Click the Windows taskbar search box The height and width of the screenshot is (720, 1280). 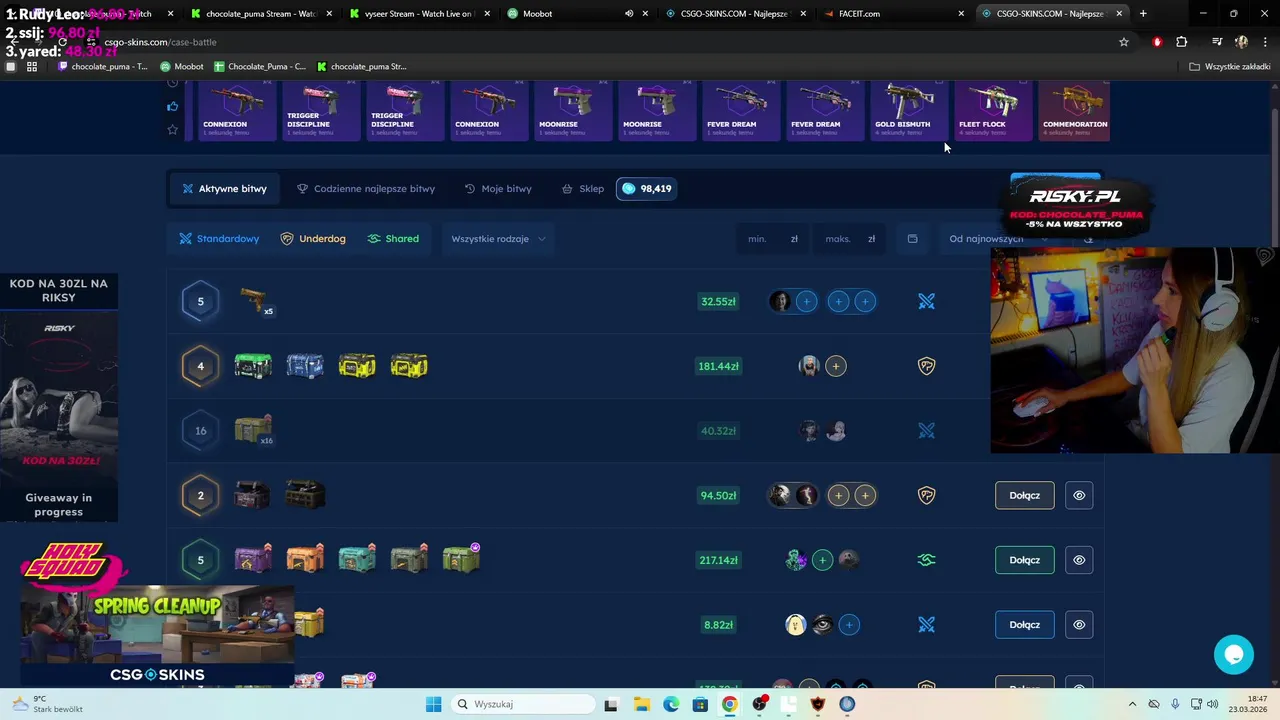(524, 704)
